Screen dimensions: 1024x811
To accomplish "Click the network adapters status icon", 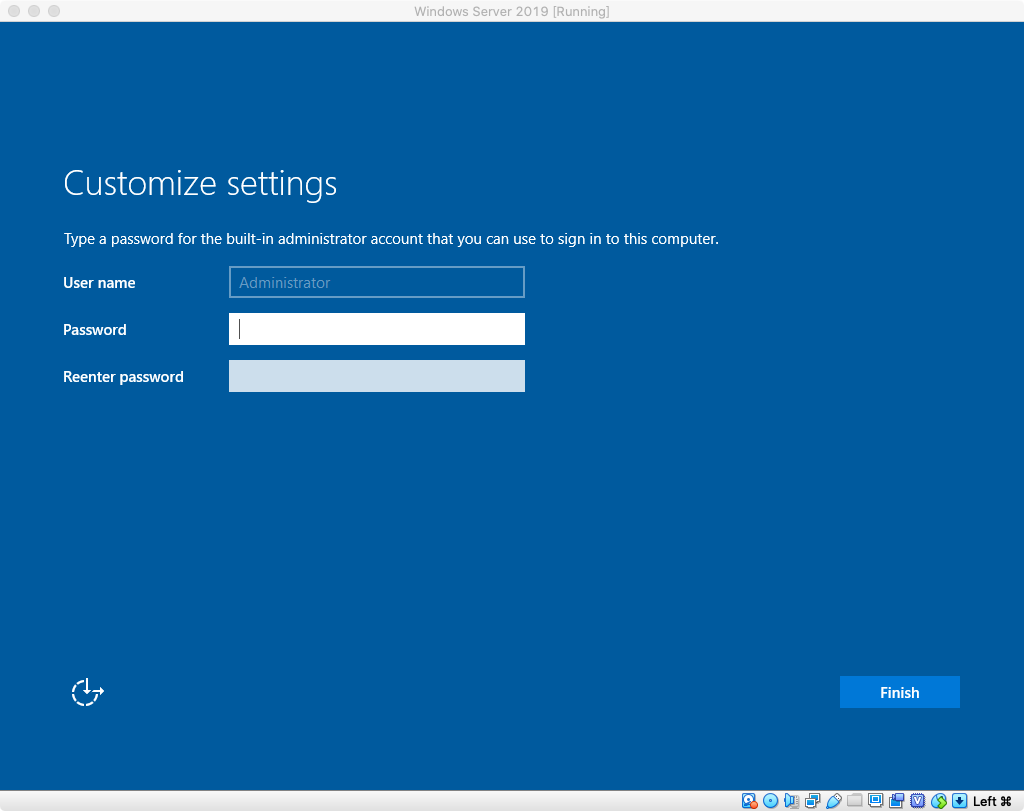I will coord(812,801).
